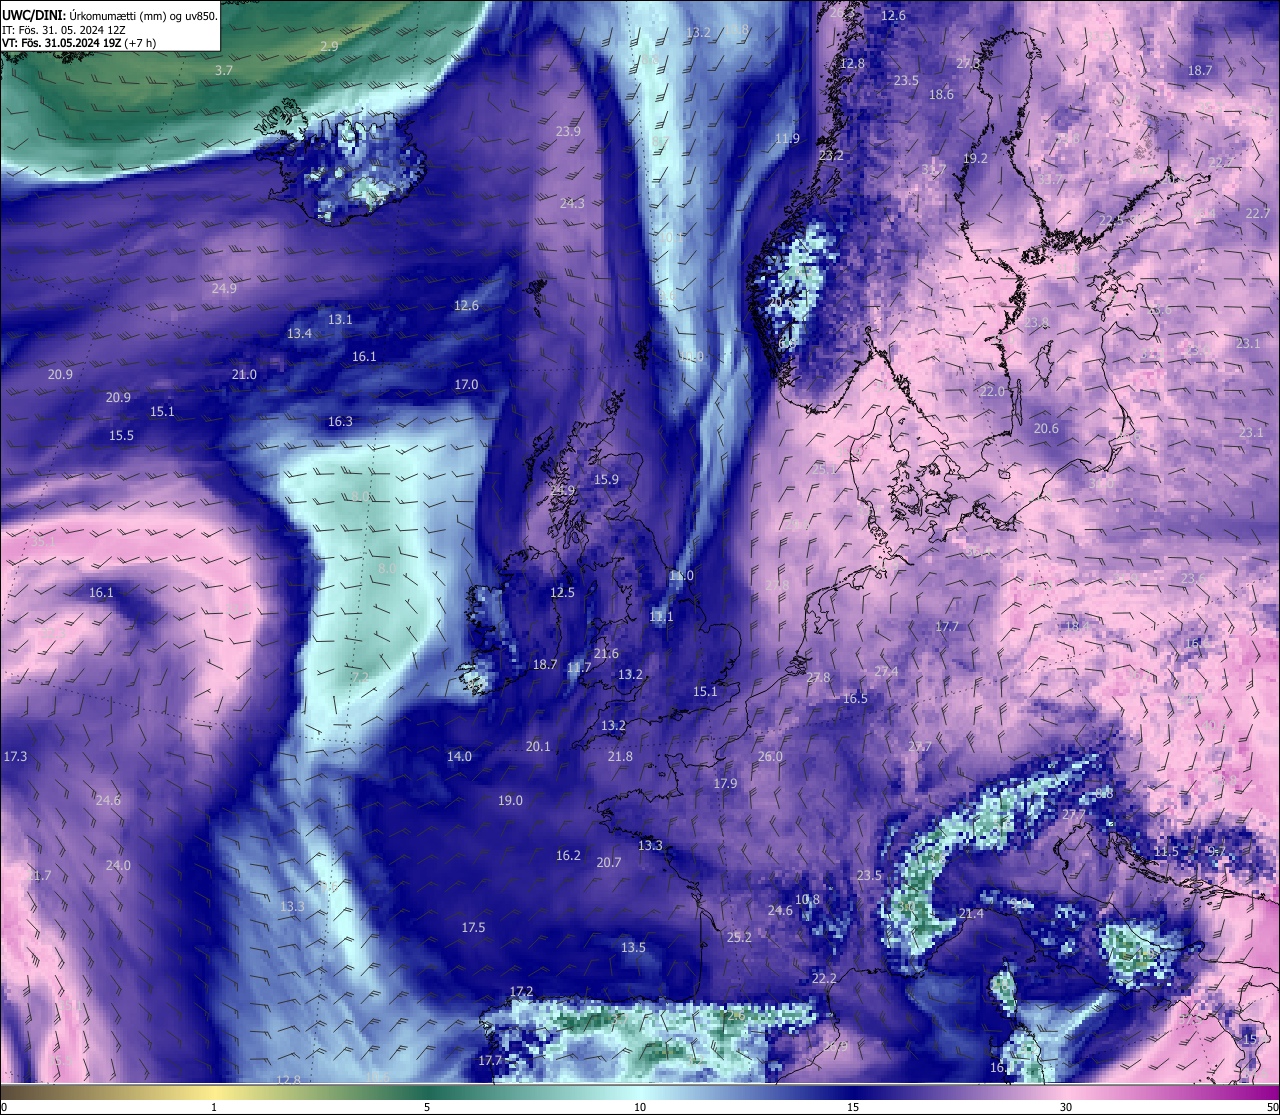The height and width of the screenshot is (1115, 1280).
Task: Click the 22.2 value near the Pyrenees
Action: 824,978
